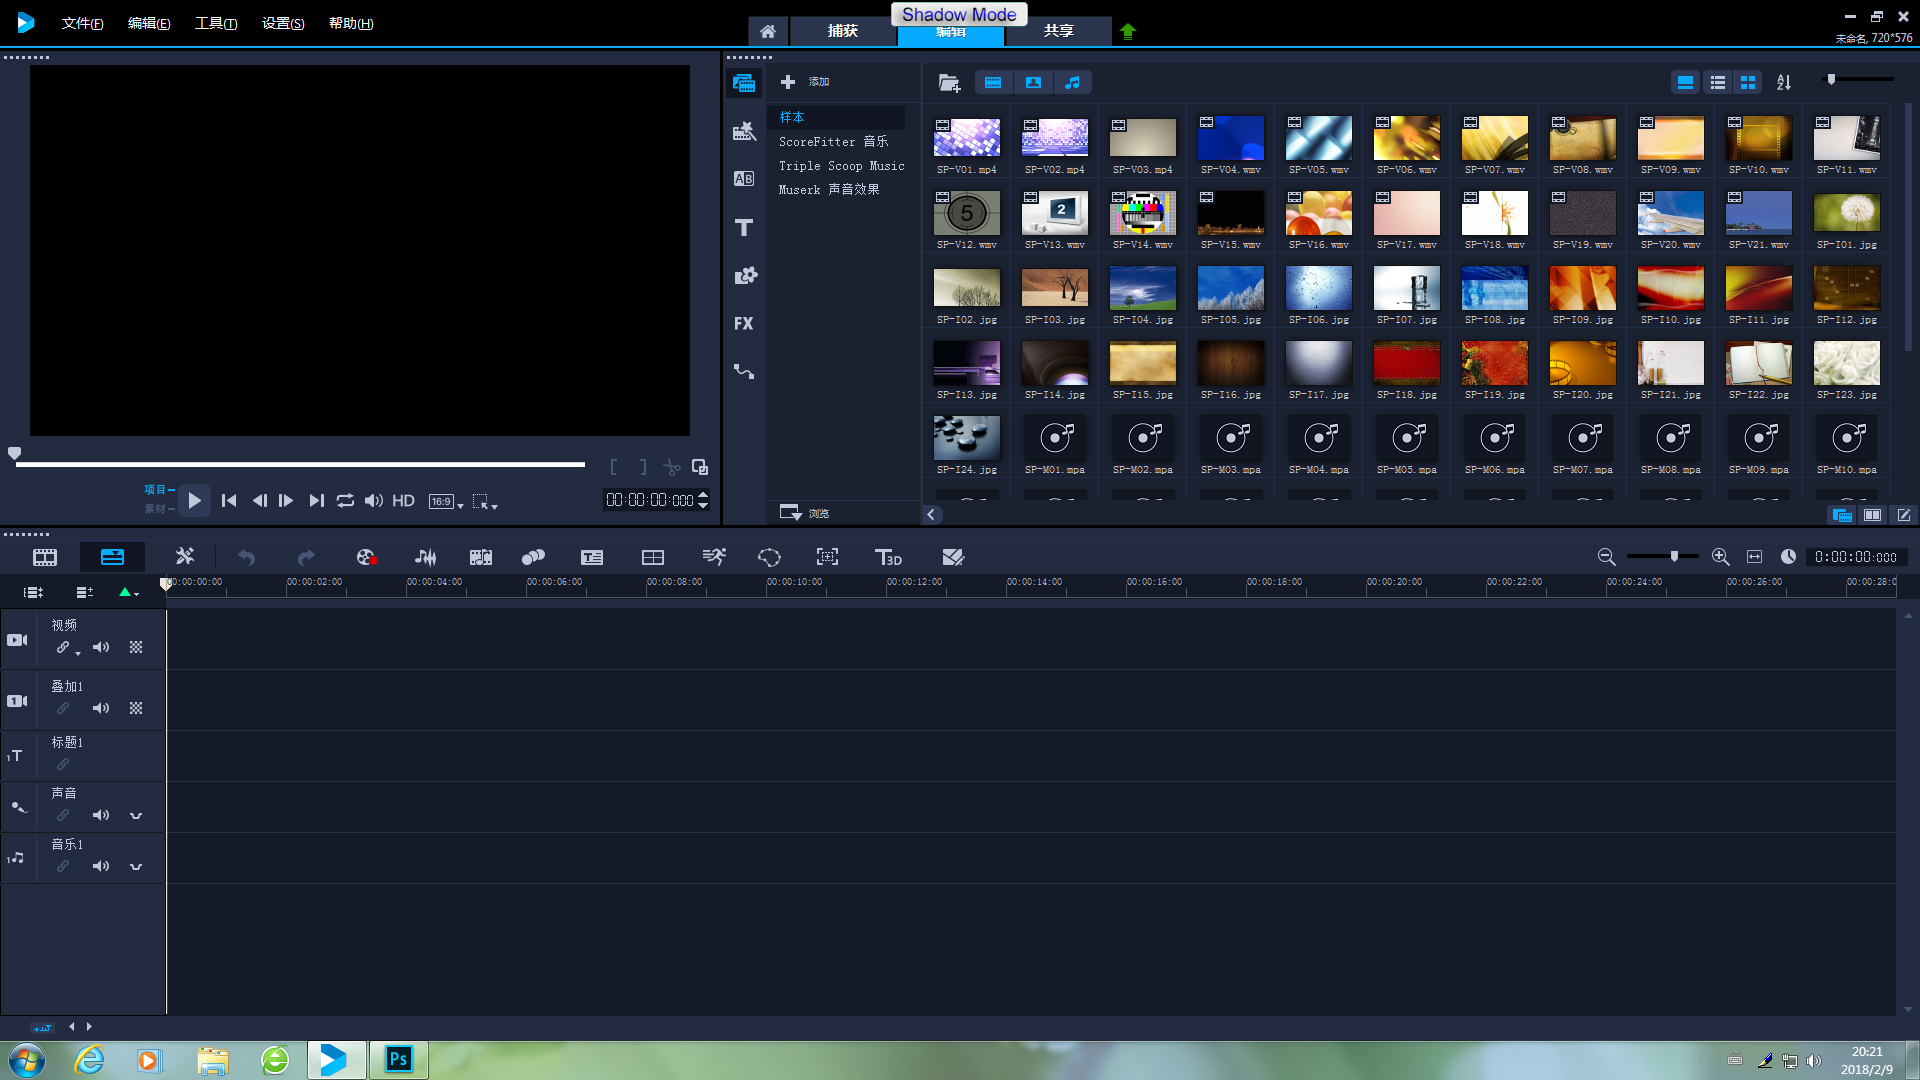Image resolution: width=1920 pixels, height=1080 pixels.
Task: Open the sort clips in library menu
Action: pyautogui.click(x=1784, y=83)
